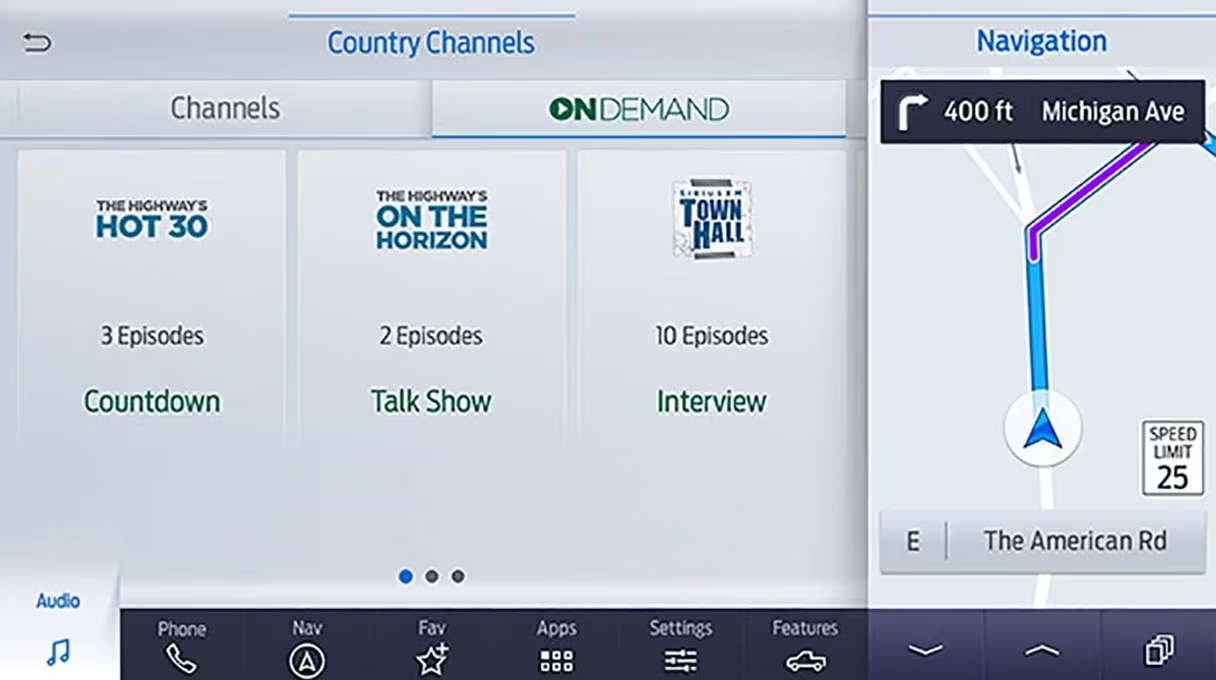Select the first page indicator dot
The image size is (1216, 680).
[405, 576]
